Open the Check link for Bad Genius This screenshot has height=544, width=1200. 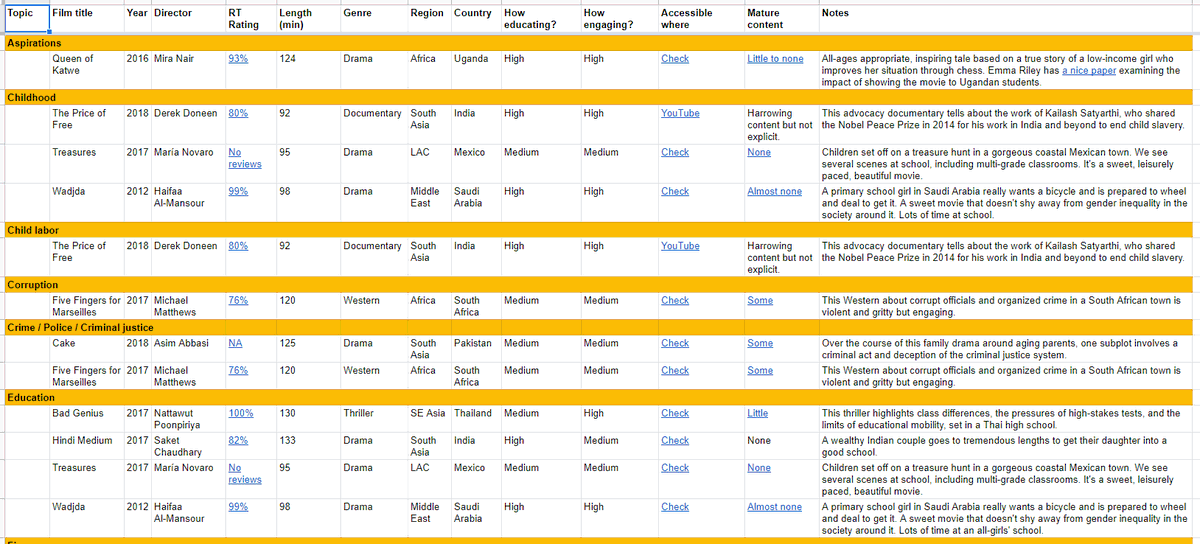675,413
